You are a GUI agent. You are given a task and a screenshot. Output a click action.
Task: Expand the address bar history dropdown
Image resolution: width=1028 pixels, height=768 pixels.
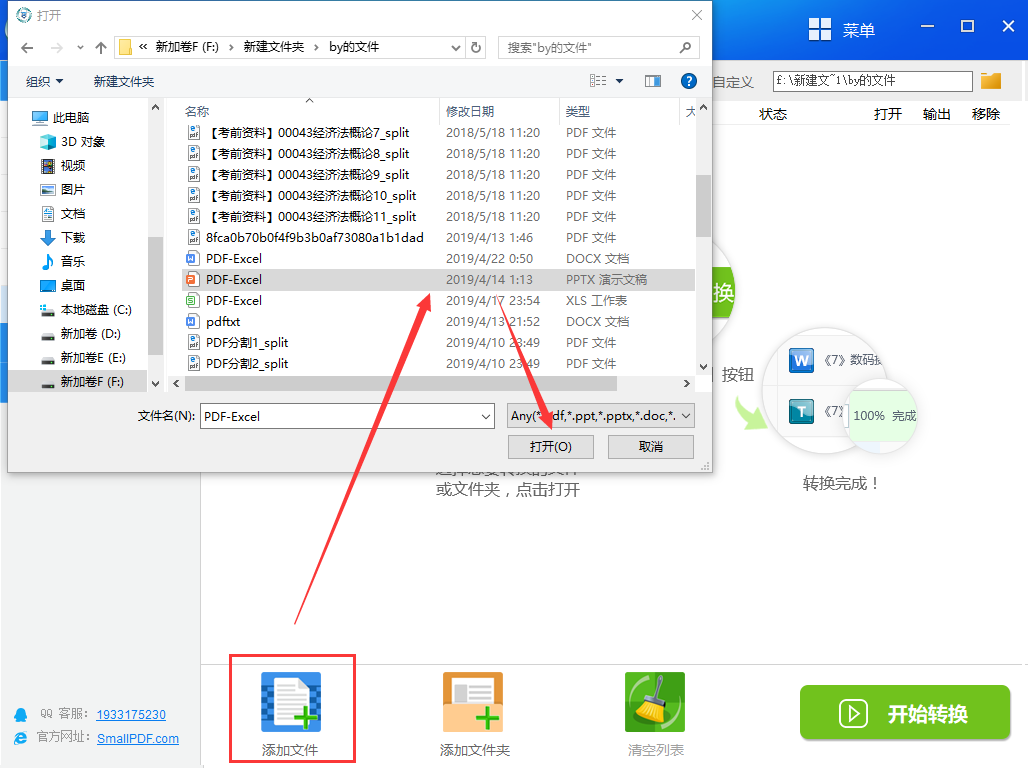(456, 47)
